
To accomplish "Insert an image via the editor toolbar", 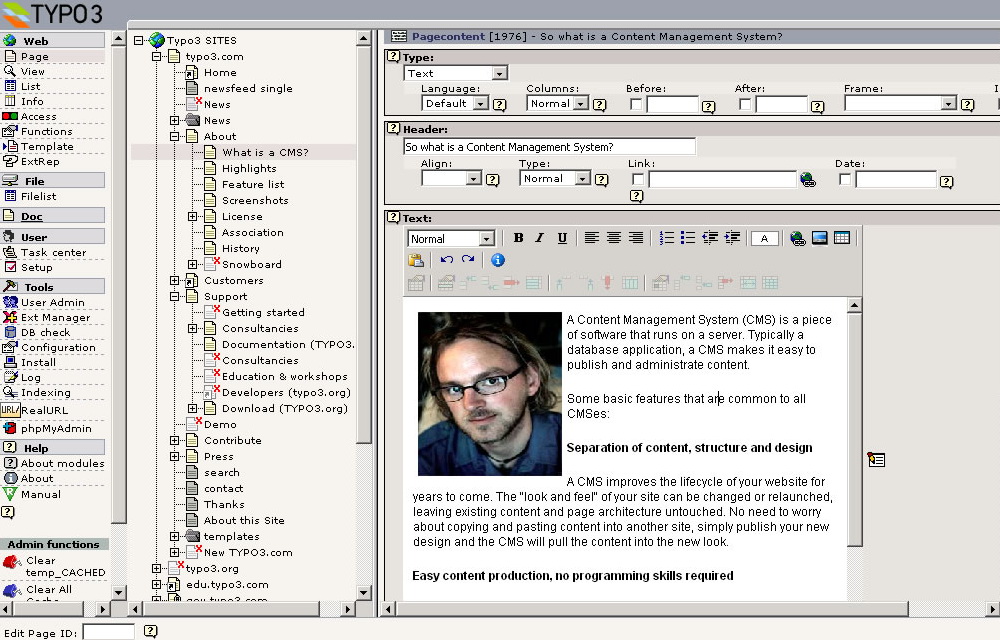I will pyautogui.click(x=820, y=238).
